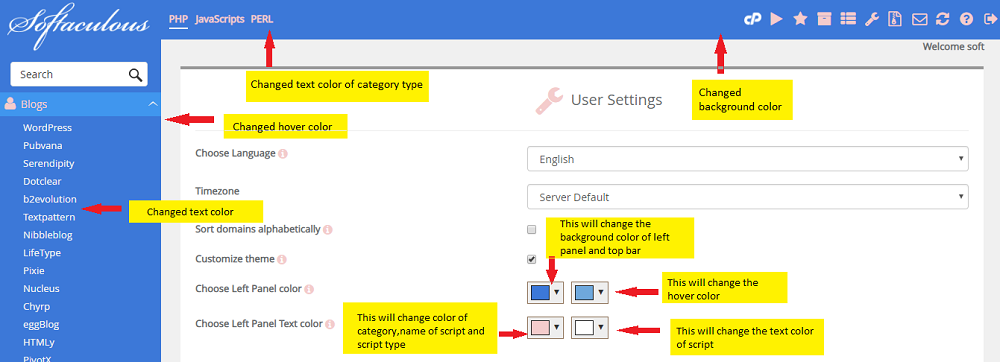Click info icon beside Choose Left Panel color
Screen dimensions: 1000x362
click(309, 289)
